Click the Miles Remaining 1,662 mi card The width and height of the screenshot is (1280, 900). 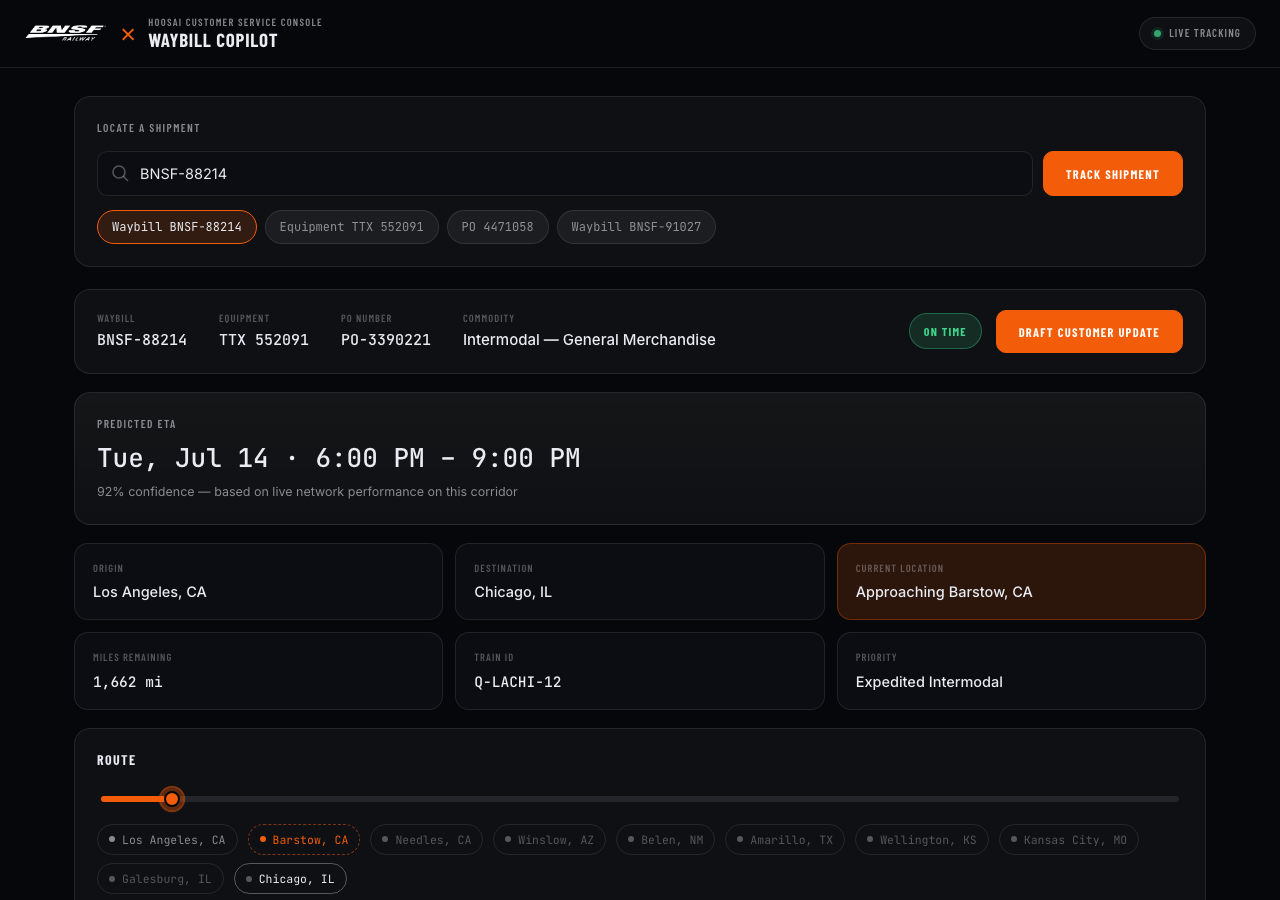coord(258,671)
